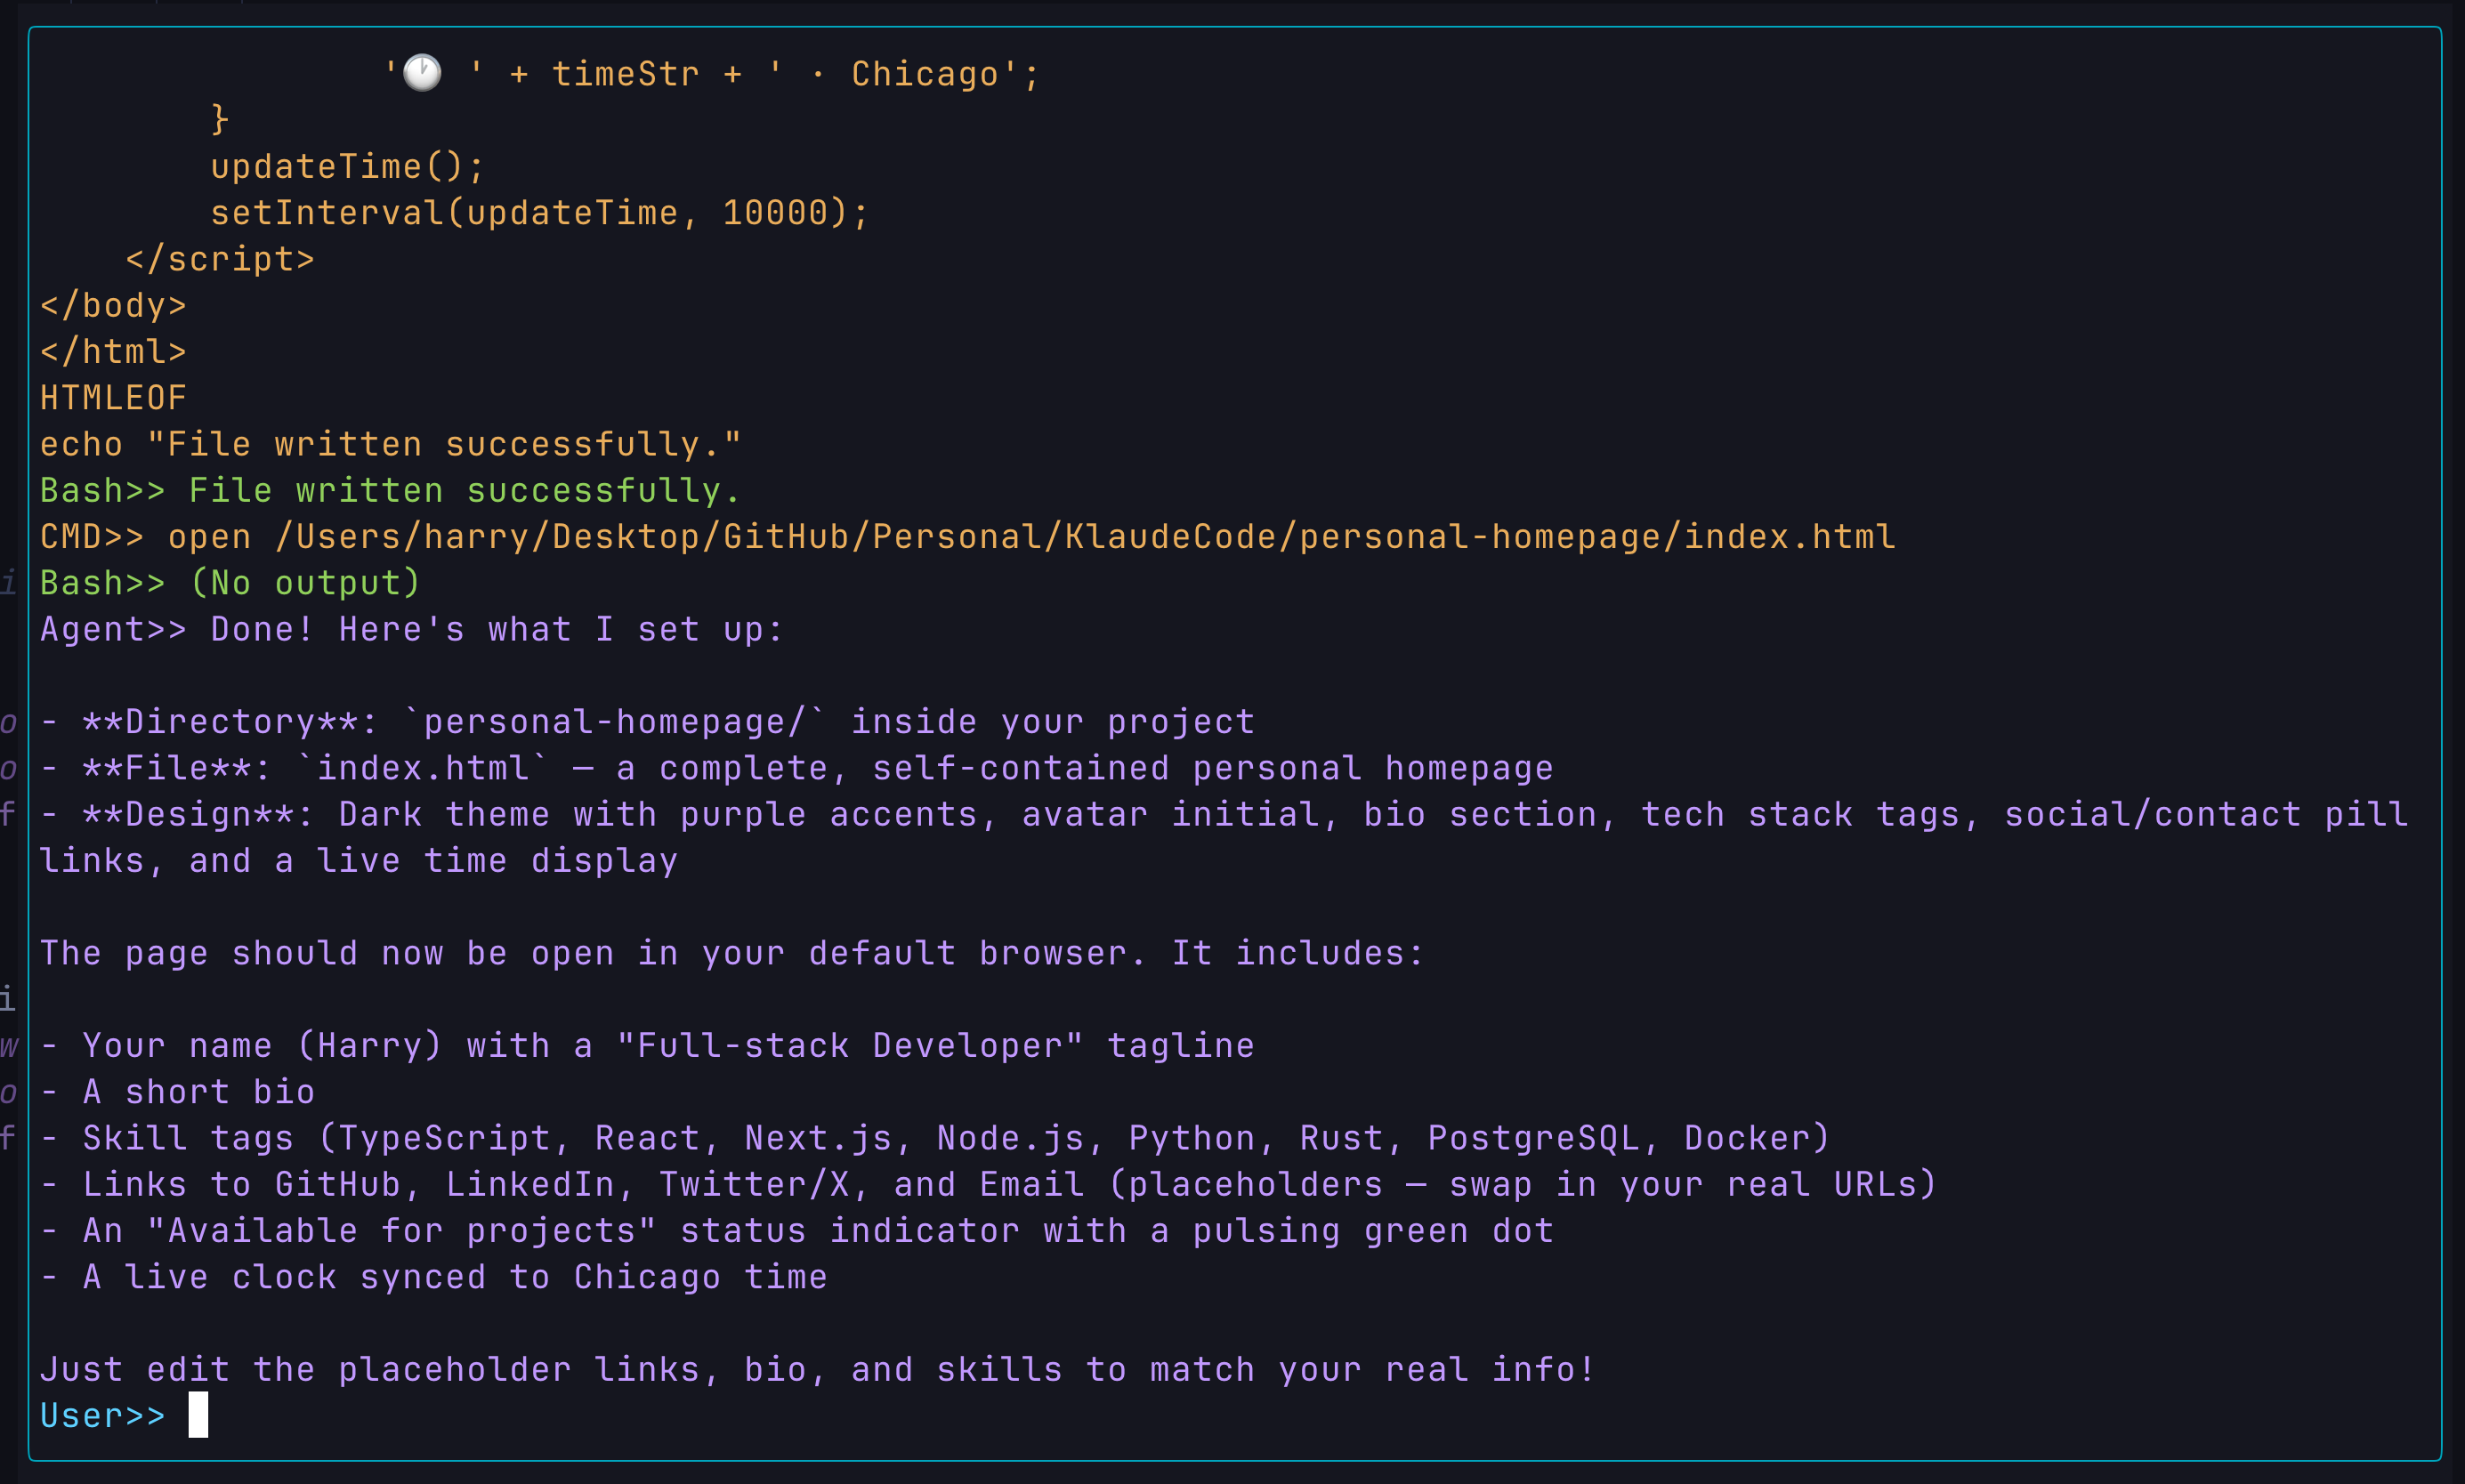Screen dimensions: 2465x1484
Task: Click "Agent>> Done! Here's what I set up:"
Action: (411, 629)
